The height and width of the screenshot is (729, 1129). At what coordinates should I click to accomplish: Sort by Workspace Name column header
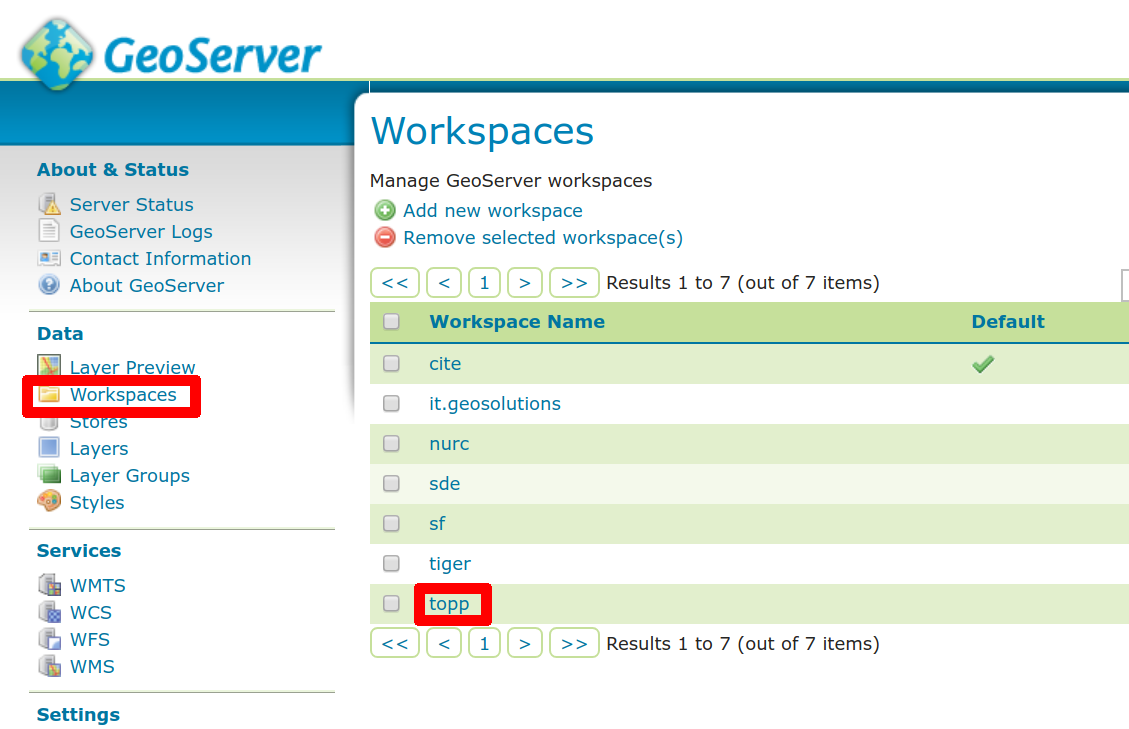coord(517,322)
